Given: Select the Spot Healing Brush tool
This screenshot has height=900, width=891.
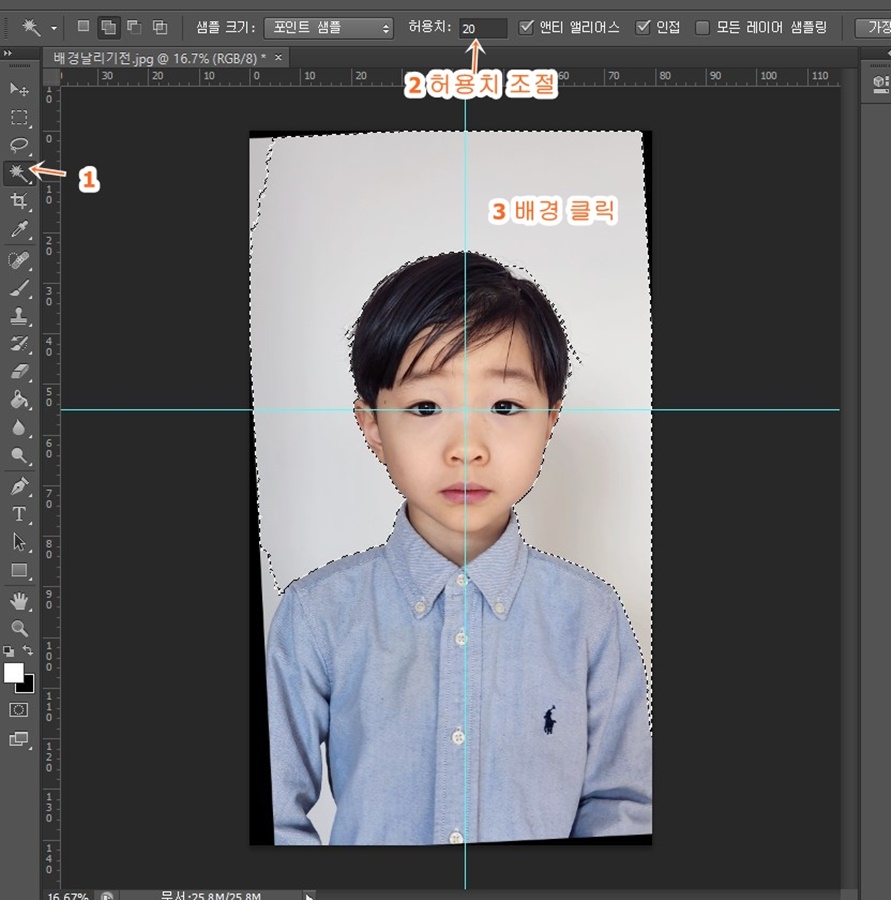Looking at the screenshot, I should (x=19, y=261).
